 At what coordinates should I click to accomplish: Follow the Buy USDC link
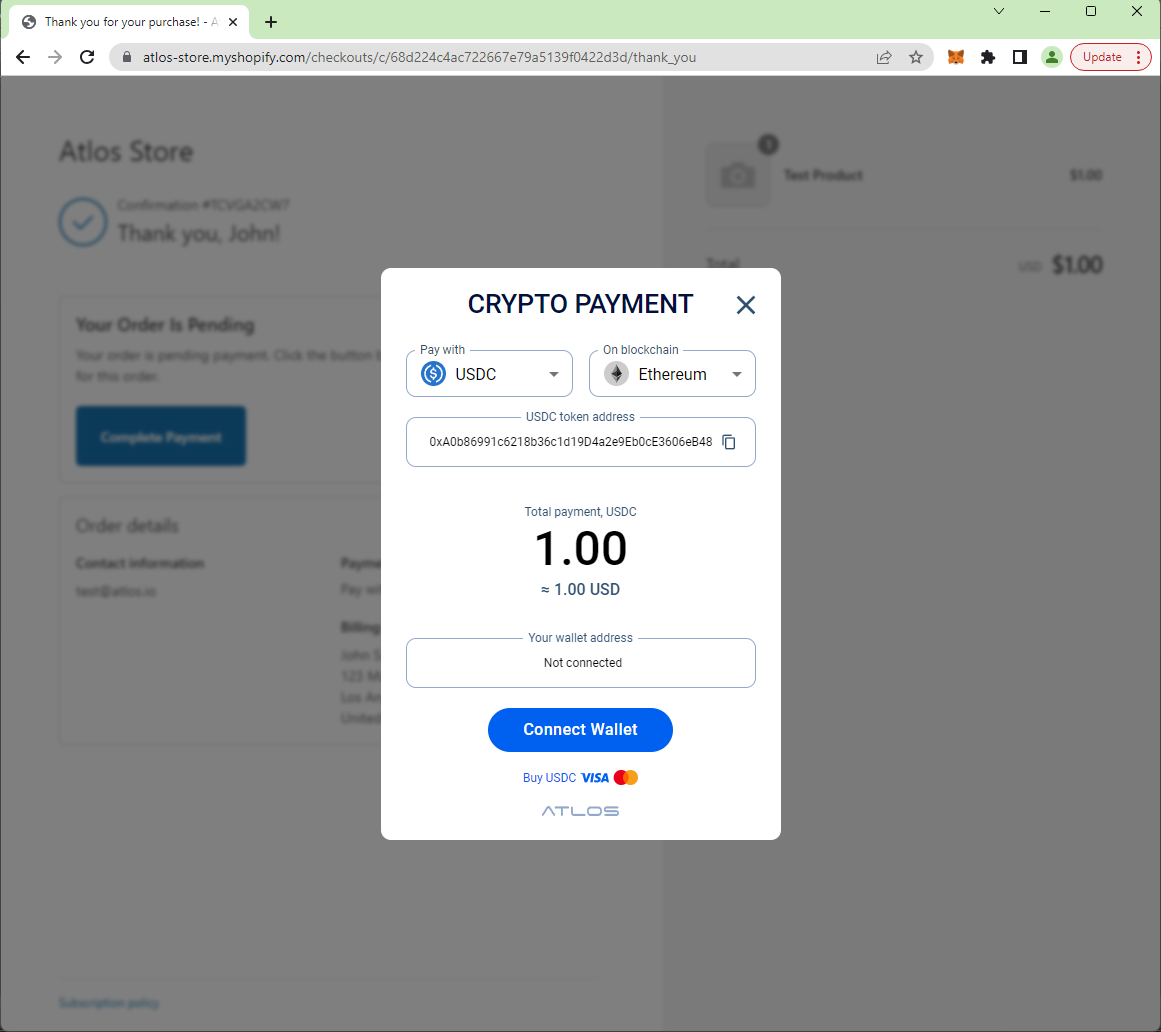(x=549, y=777)
